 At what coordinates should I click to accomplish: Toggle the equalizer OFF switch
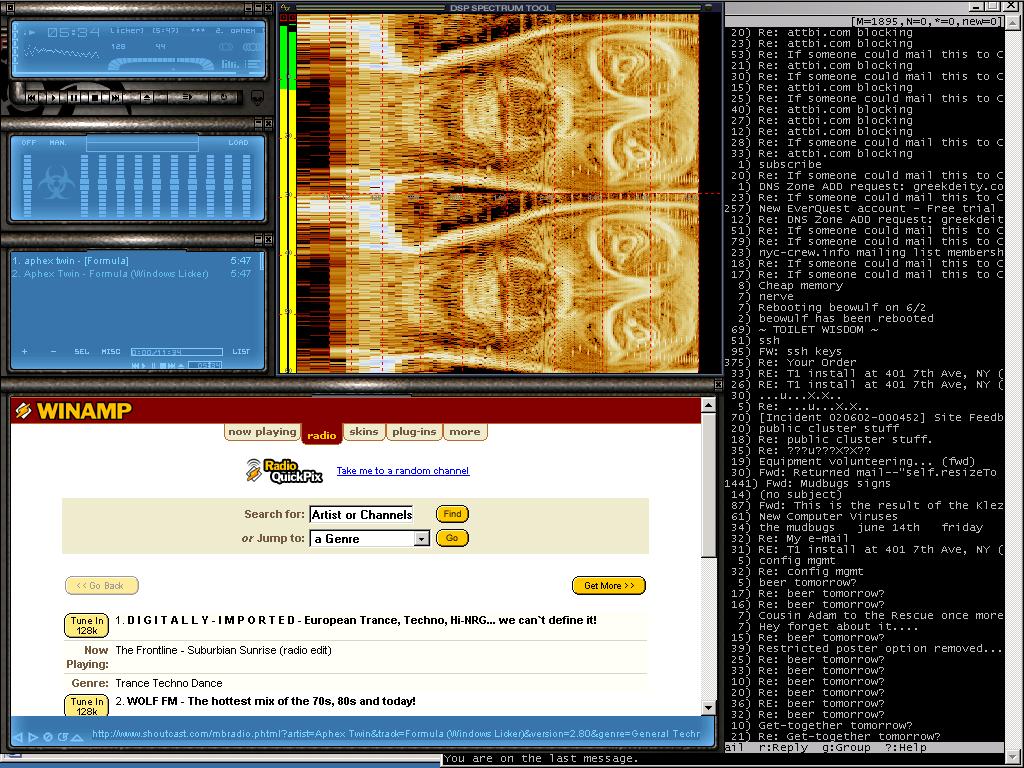(29, 142)
